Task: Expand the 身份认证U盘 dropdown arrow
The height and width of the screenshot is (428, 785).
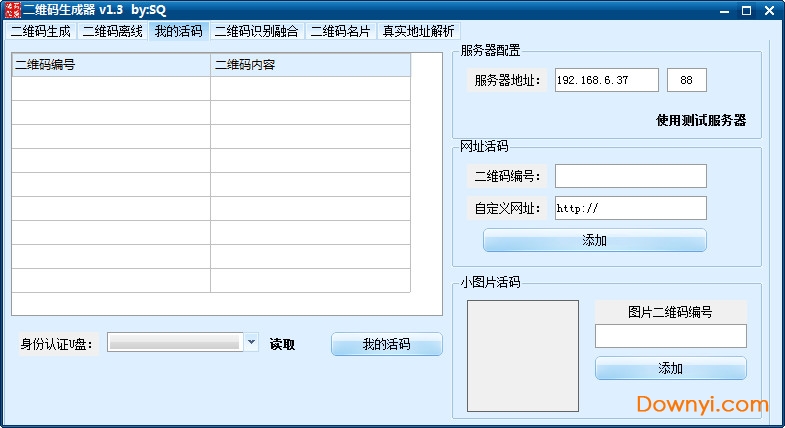Action: point(251,343)
